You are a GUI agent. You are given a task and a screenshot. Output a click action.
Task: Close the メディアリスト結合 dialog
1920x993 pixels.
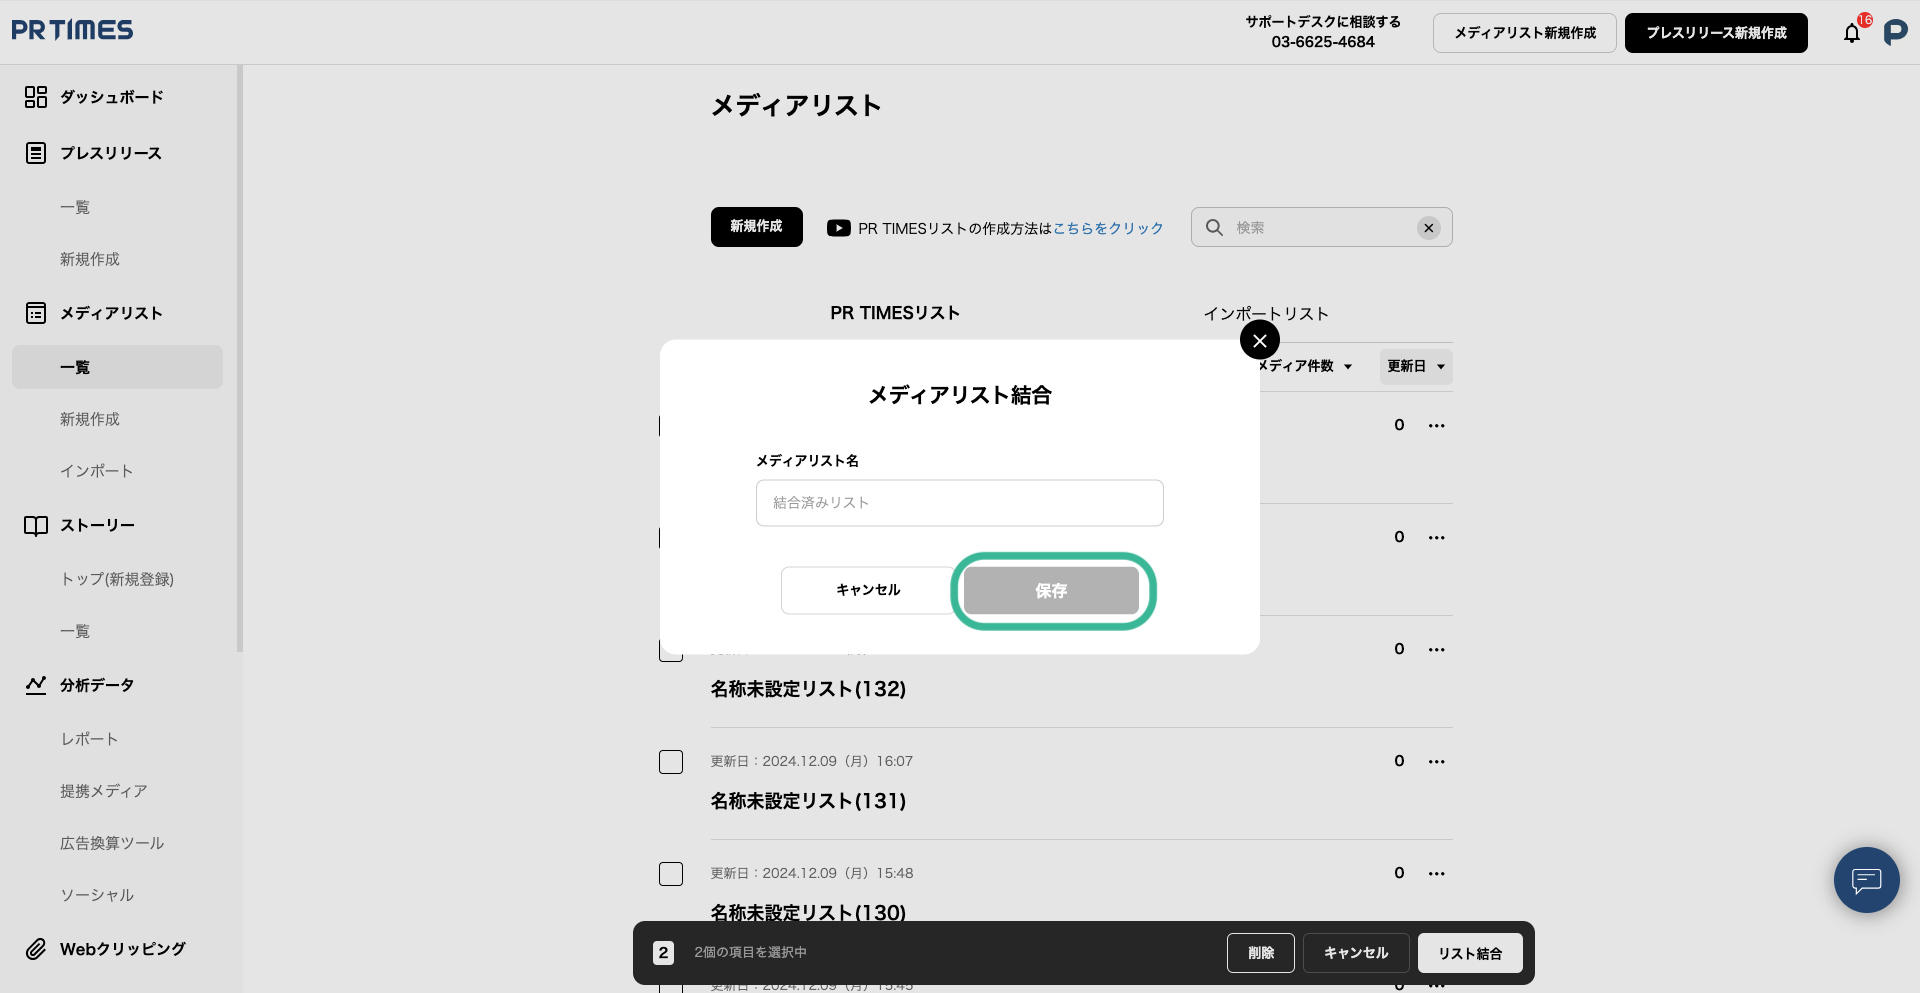pos(1260,340)
